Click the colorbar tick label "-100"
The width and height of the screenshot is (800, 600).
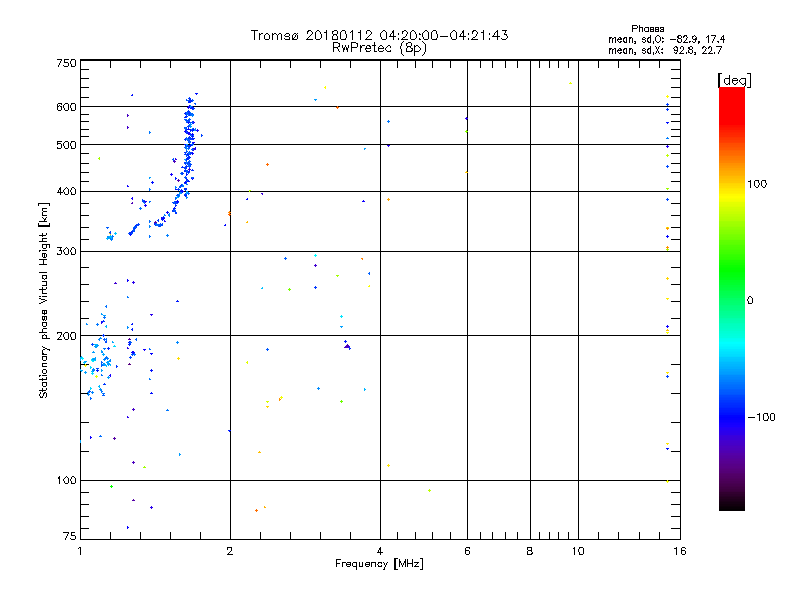762,417
